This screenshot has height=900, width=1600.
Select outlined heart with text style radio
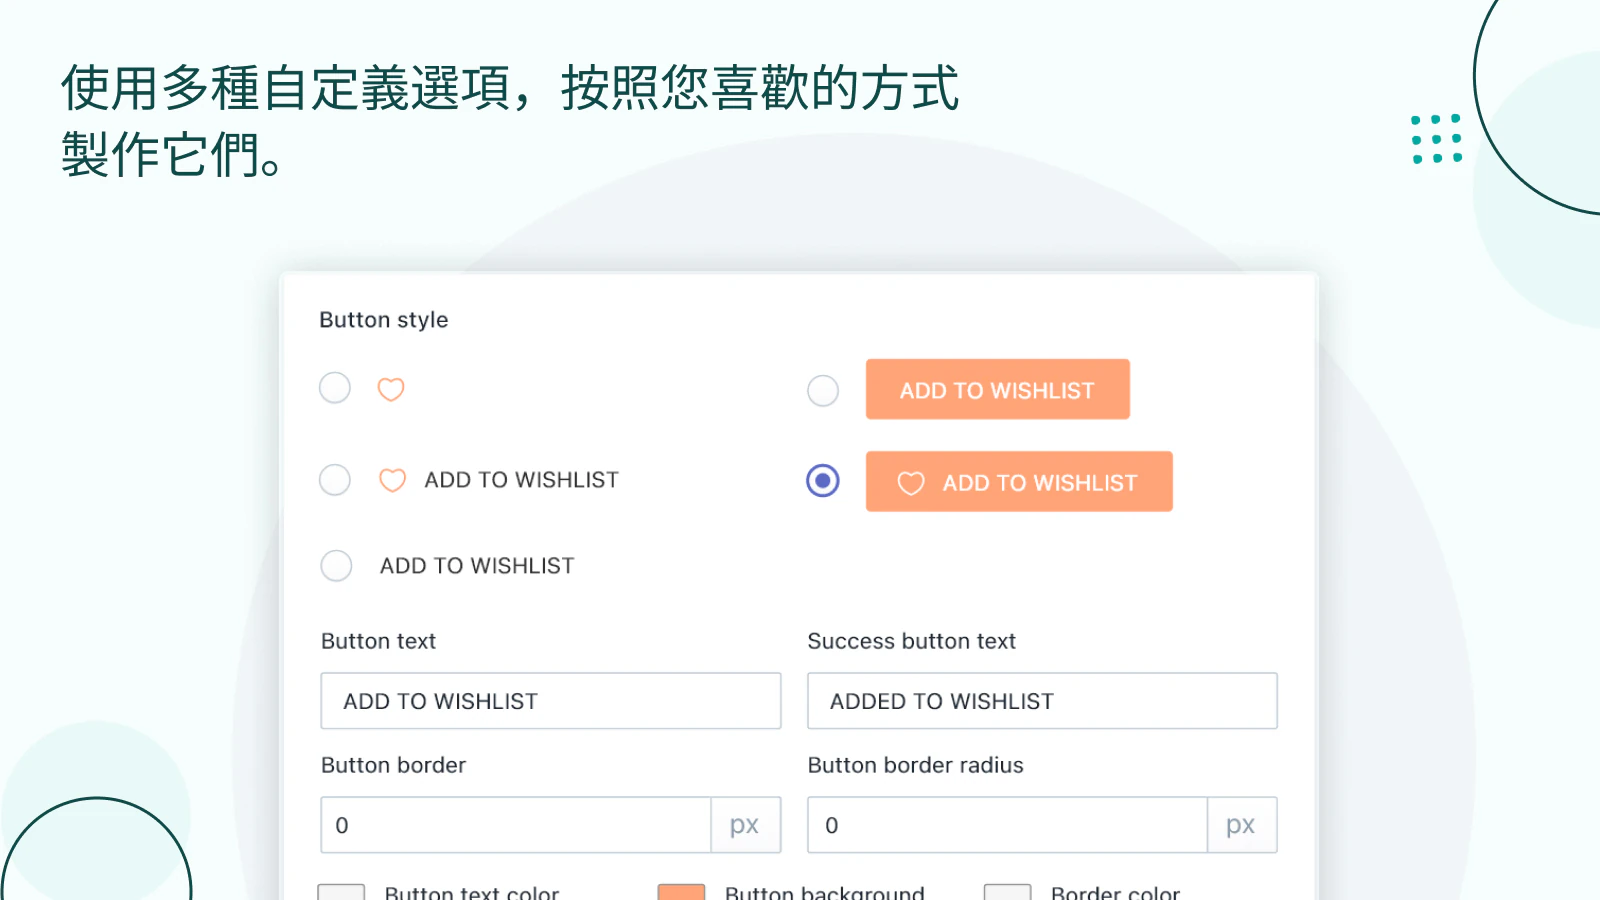click(335, 480)
